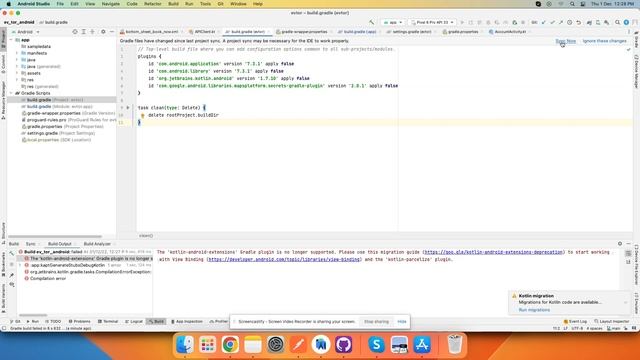This screenshot has height=360, width=640.
Task: Open the Terminal tool window tab
Action: point(108,322)
